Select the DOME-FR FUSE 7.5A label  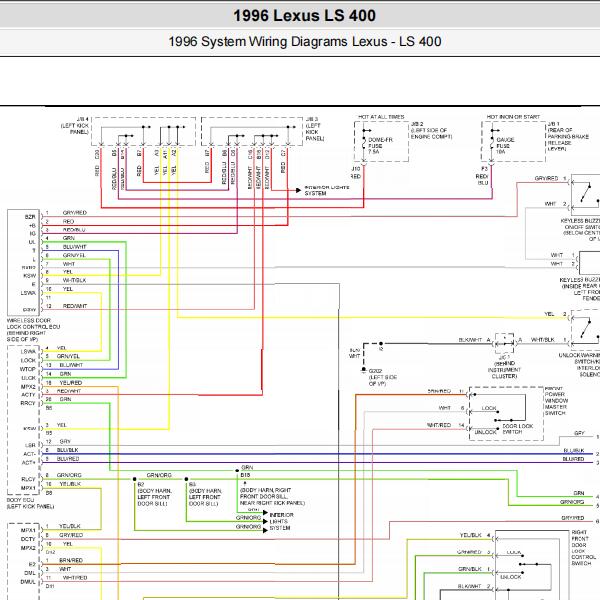click(380, 146)
